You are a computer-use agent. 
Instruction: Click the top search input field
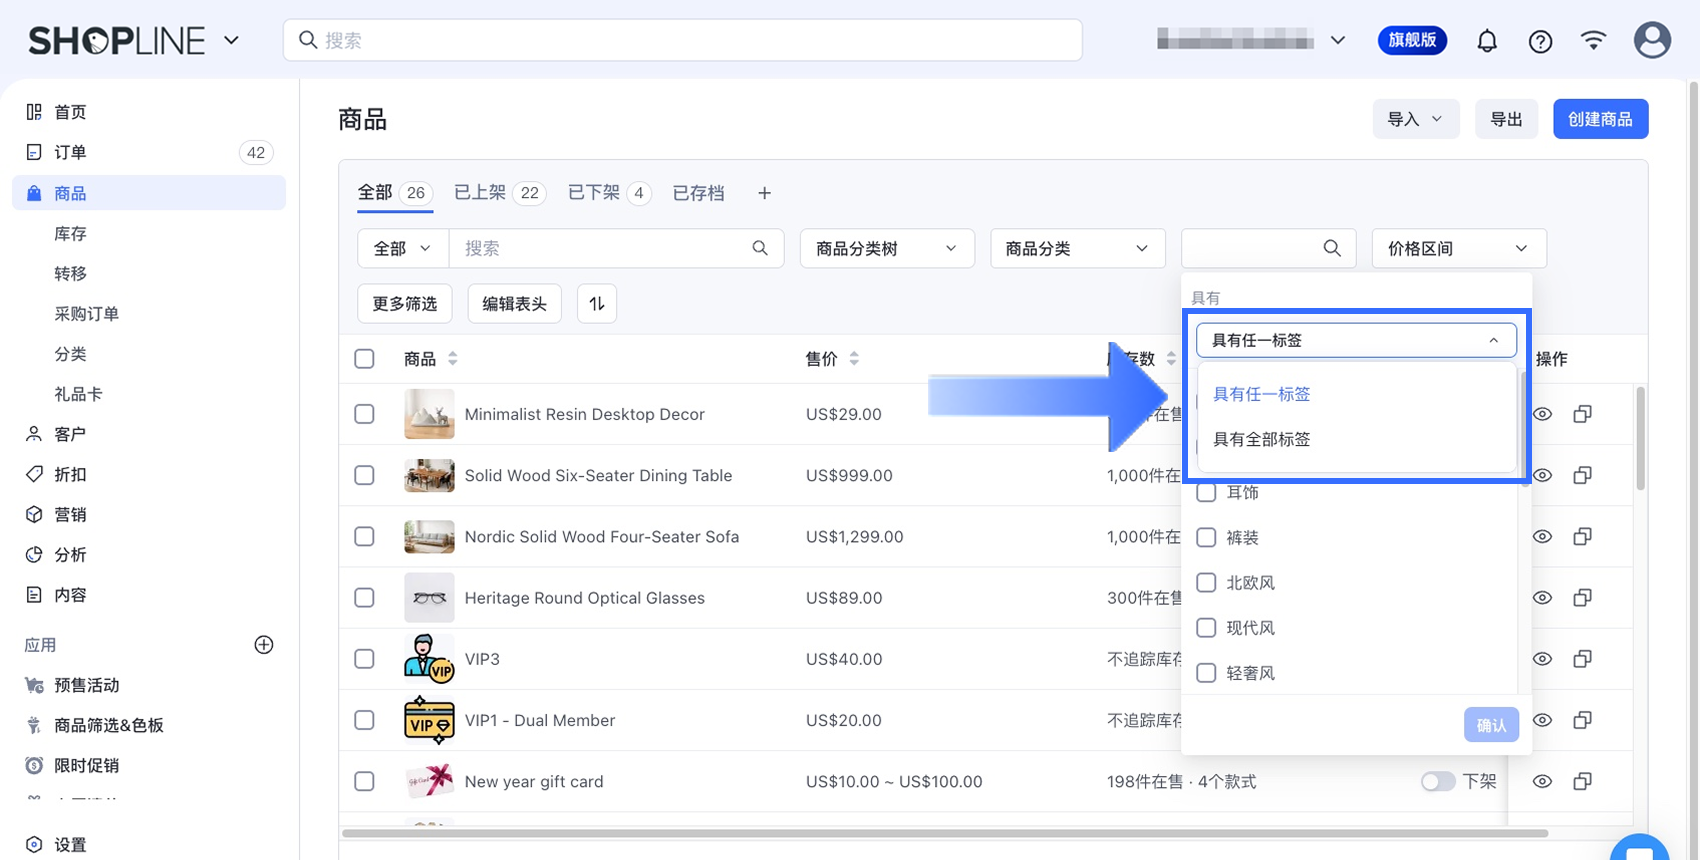point(682,40)
